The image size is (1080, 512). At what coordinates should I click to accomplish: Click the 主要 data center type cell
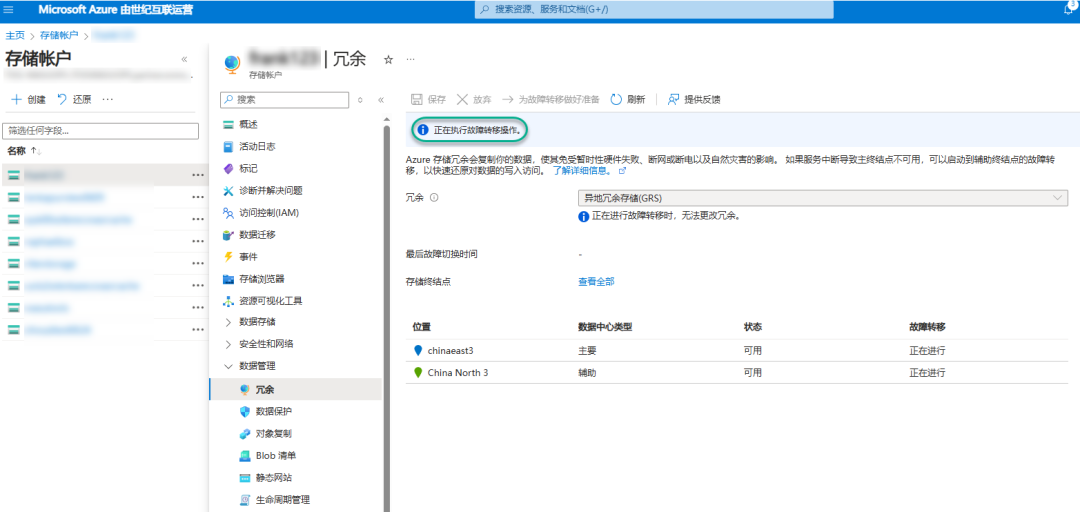tap(588, 350)
